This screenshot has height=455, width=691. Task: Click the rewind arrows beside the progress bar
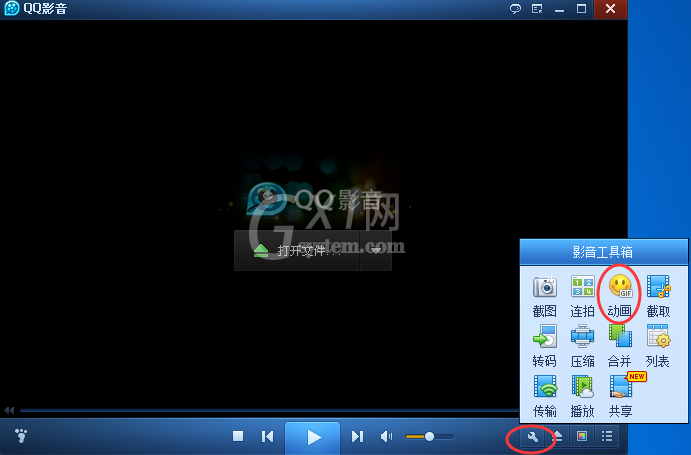click(9, 410)
